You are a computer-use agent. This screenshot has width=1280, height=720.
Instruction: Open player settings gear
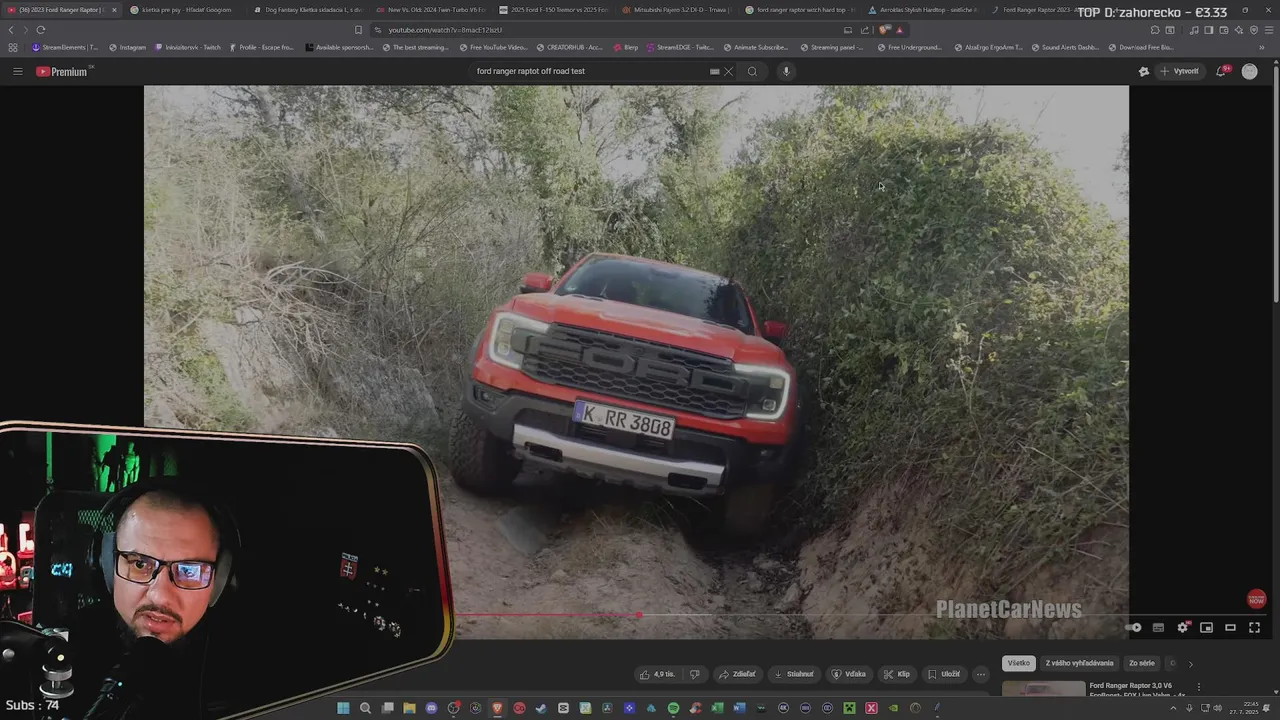[1183, 628]
